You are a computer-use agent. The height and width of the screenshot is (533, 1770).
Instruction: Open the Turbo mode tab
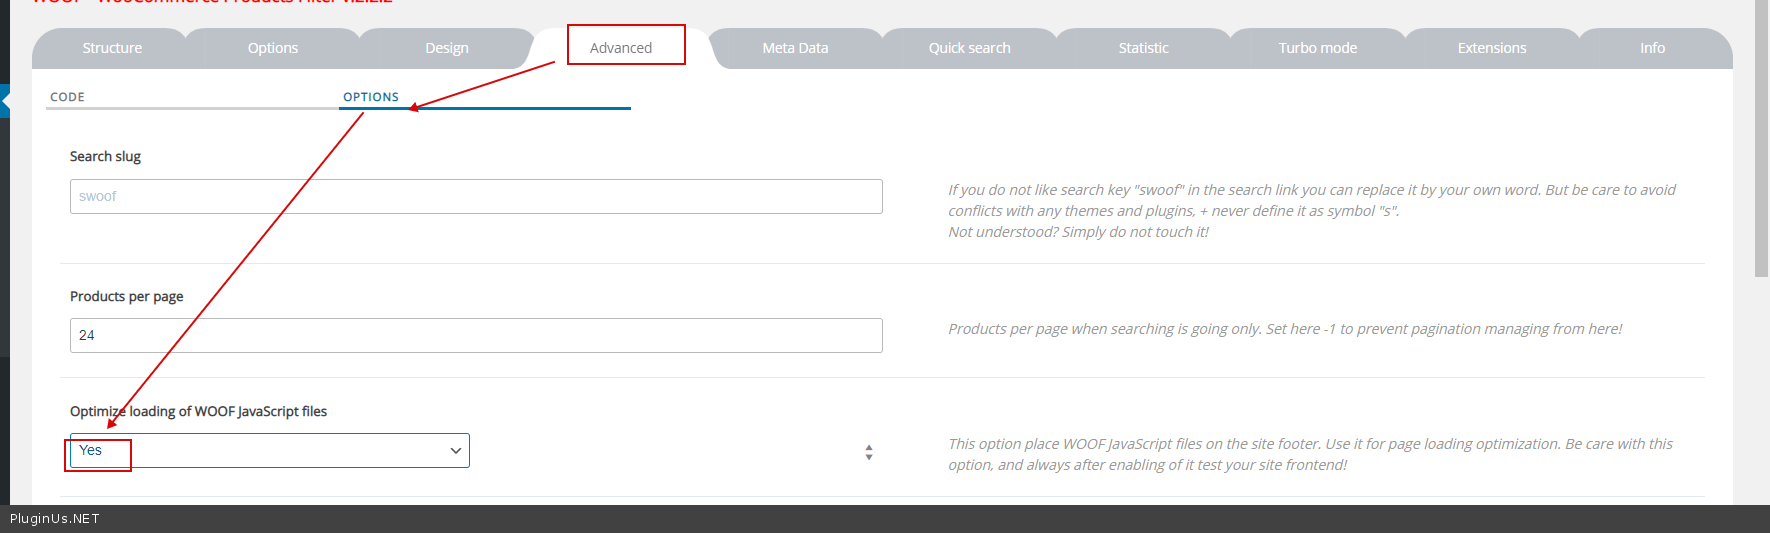(x=1317, y=48)
